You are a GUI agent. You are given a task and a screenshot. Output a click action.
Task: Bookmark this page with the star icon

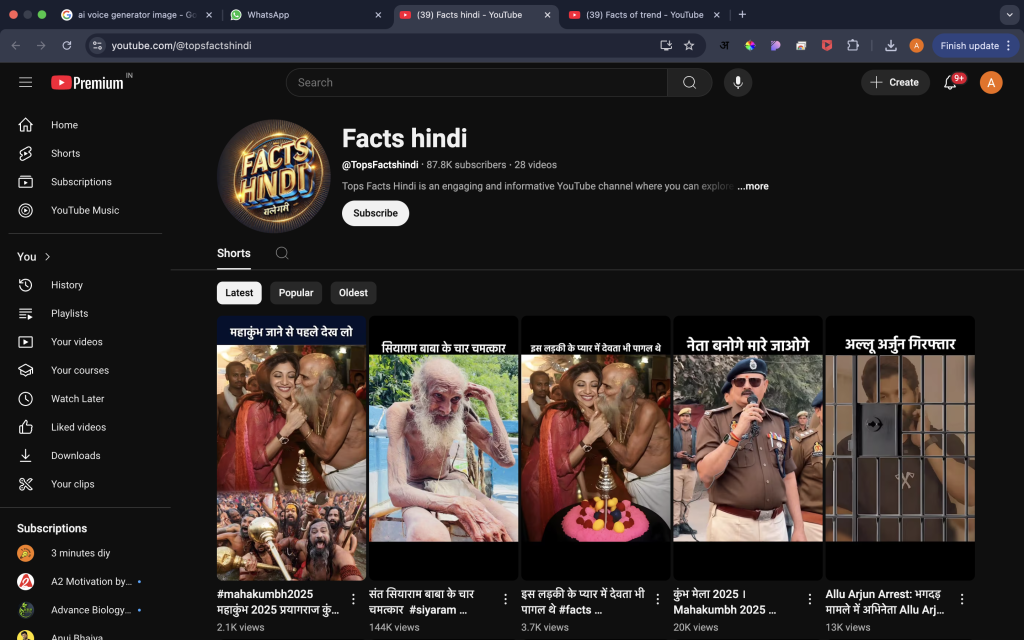[x=689, y=45]
